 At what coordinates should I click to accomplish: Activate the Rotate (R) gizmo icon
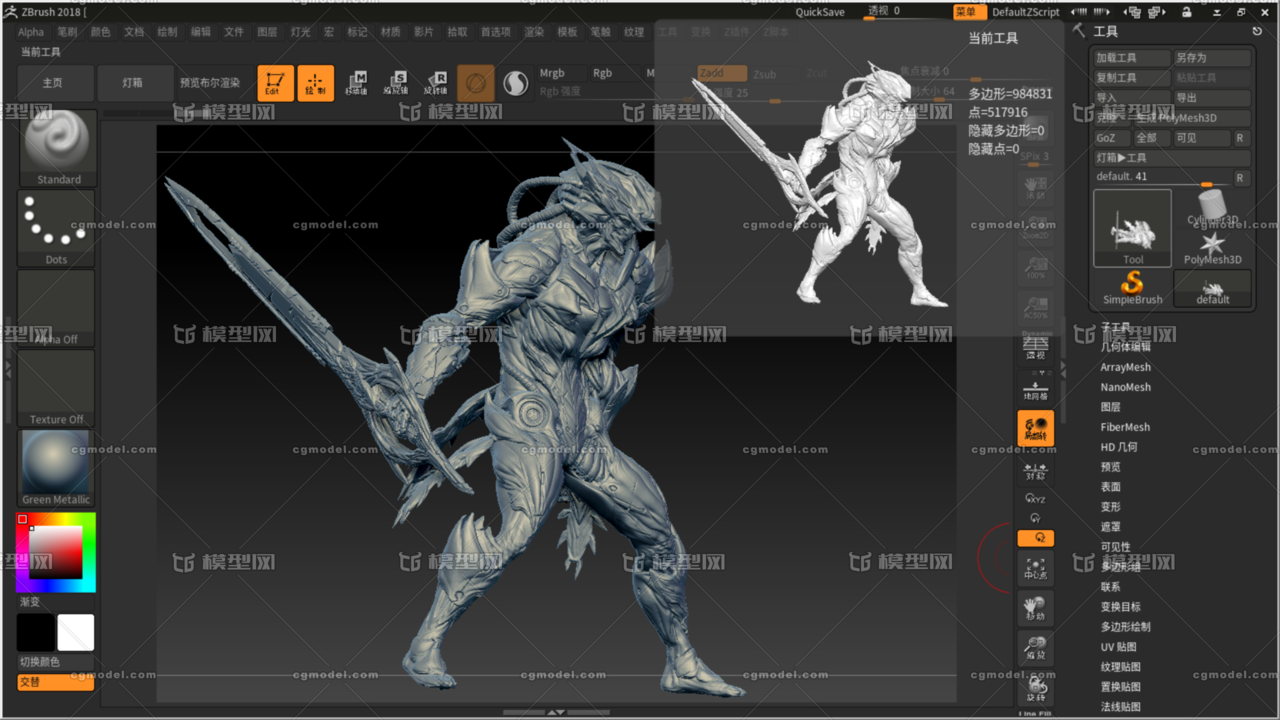[436, 83]
